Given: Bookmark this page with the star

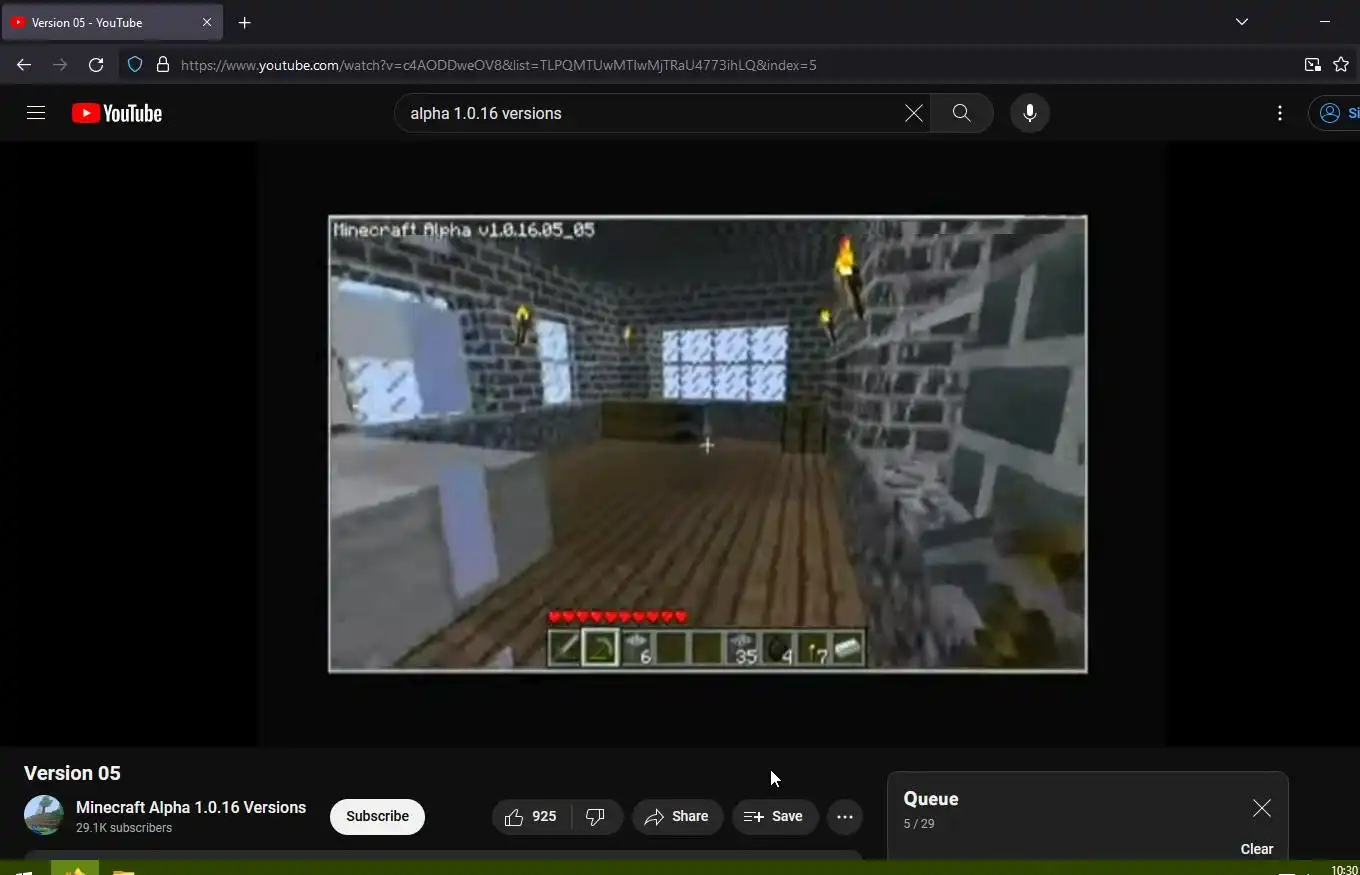Looking at the screenshot, I should coord(1341,65).
